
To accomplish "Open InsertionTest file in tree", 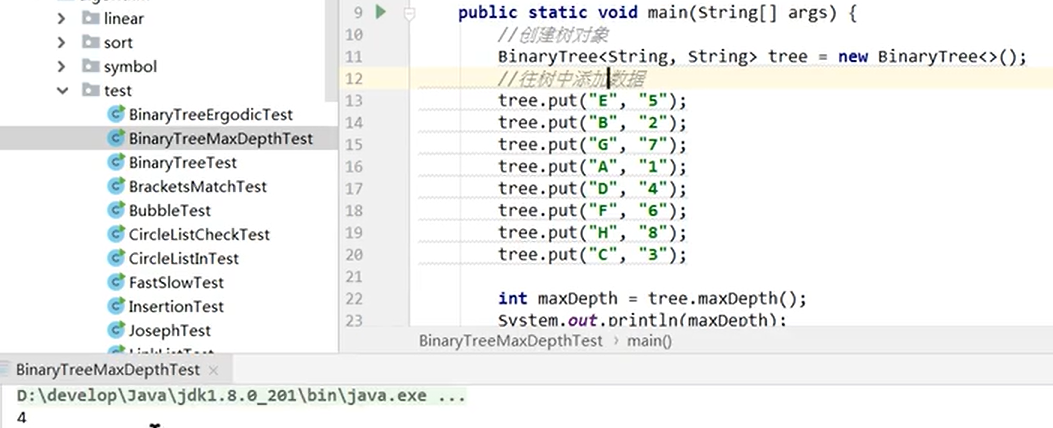I will tap(177, 306).
